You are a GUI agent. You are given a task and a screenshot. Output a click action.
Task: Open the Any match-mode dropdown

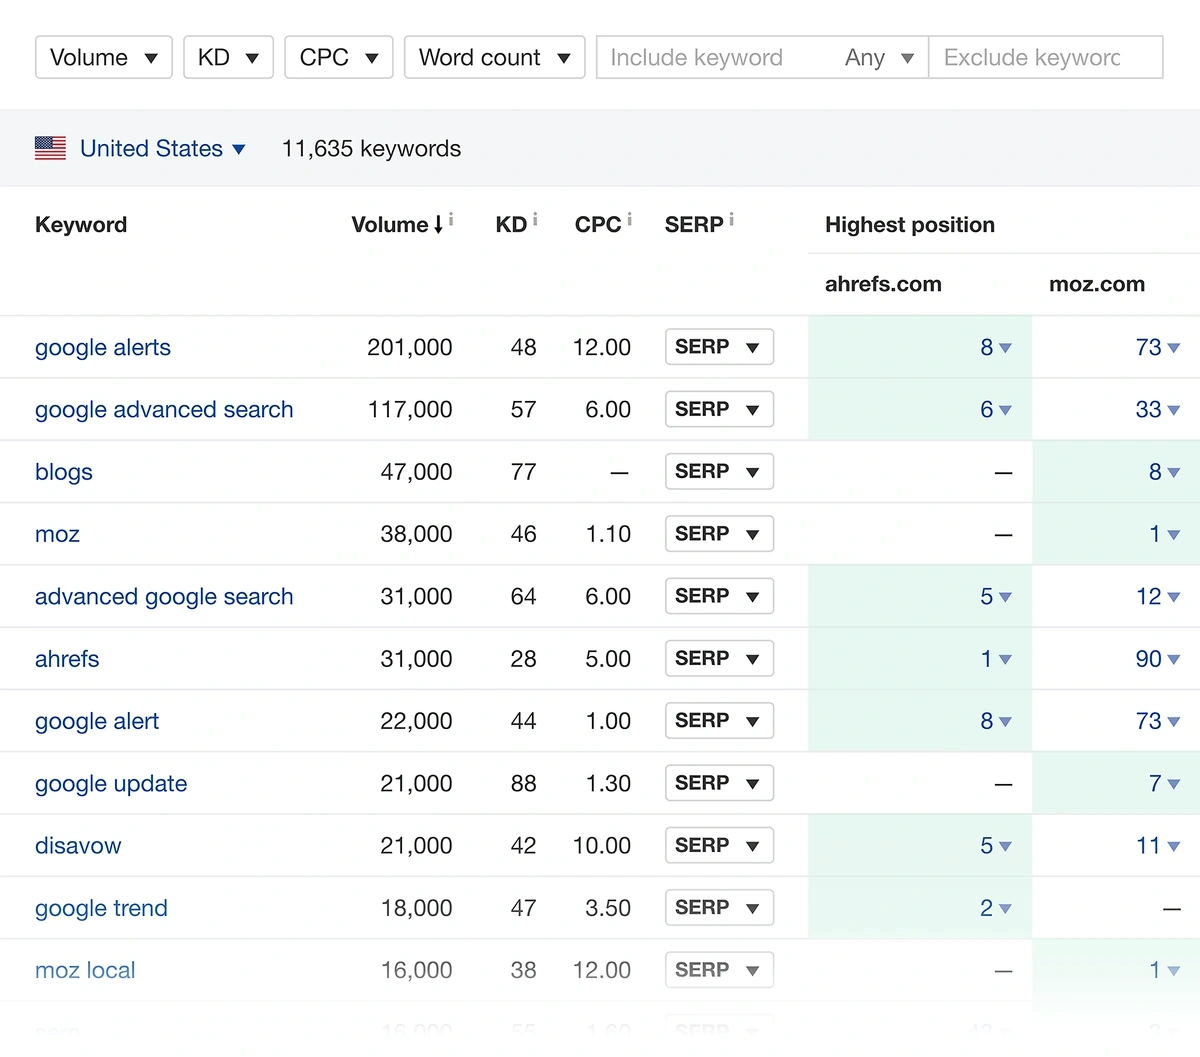[879, 57]
